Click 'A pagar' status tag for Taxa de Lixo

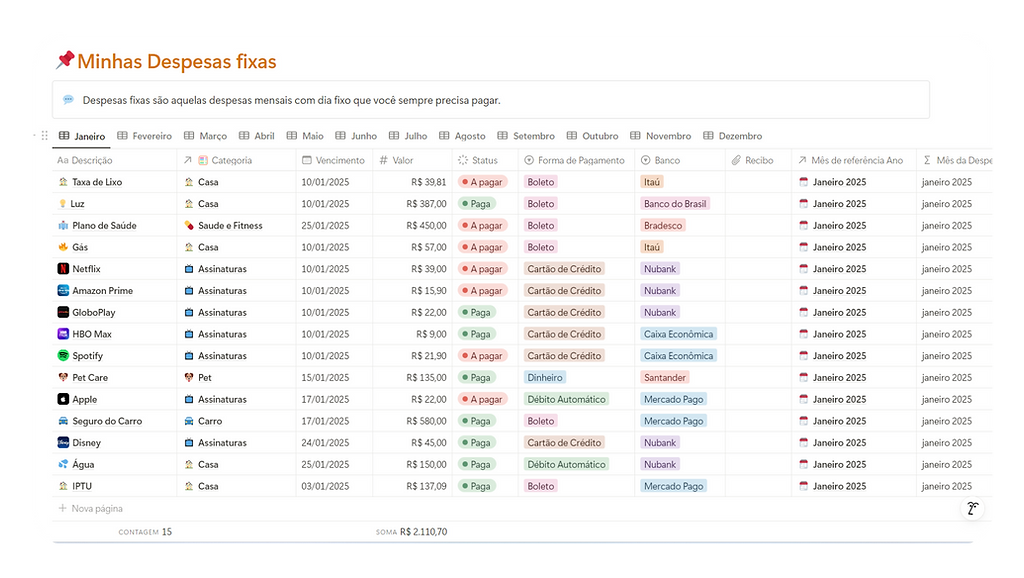tap(483, 182)
